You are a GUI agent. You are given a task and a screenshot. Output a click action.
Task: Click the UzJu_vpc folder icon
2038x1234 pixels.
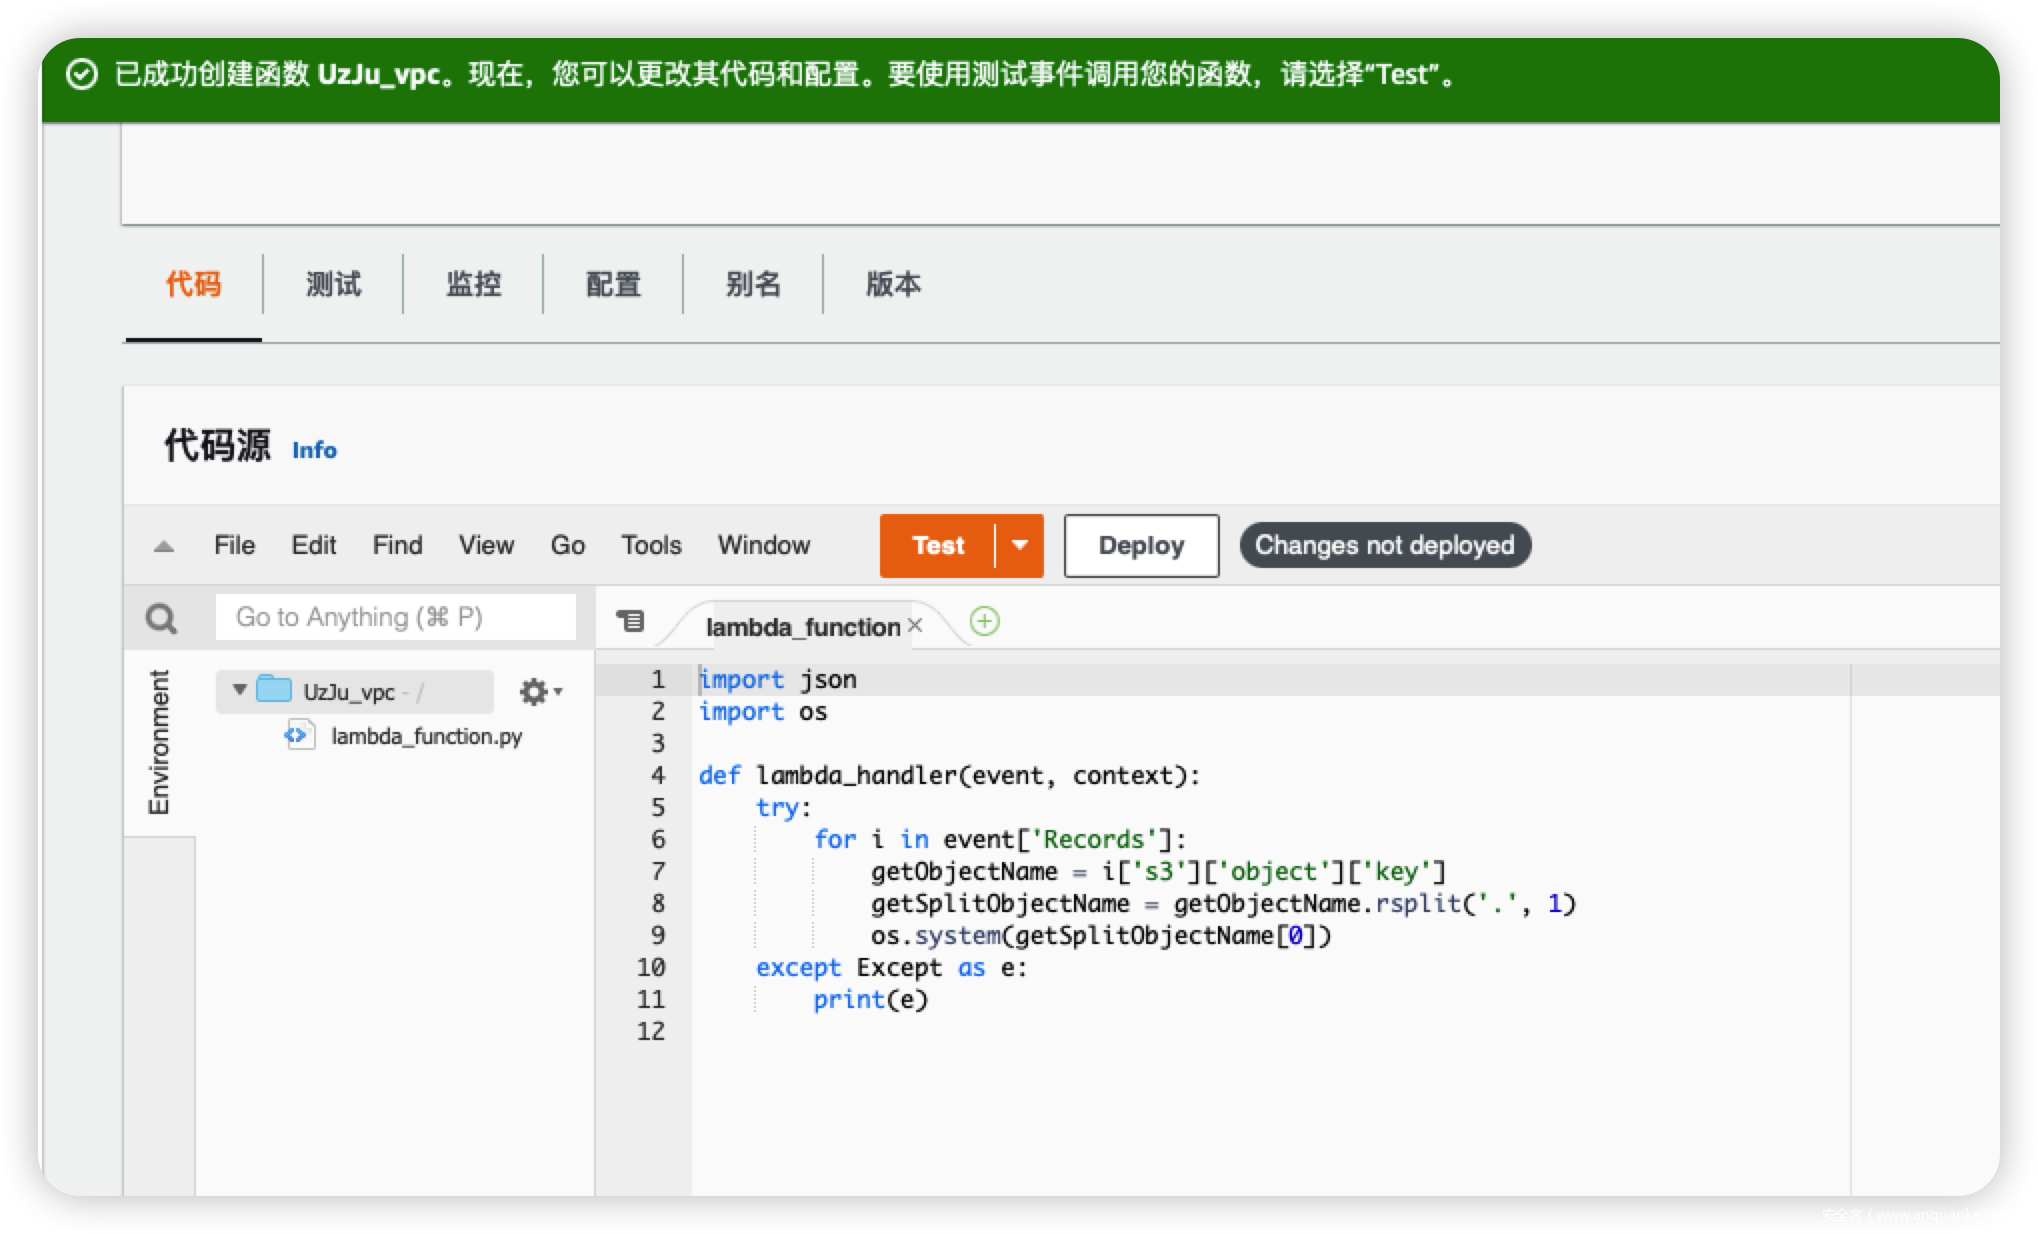click(x=274, y=689)
